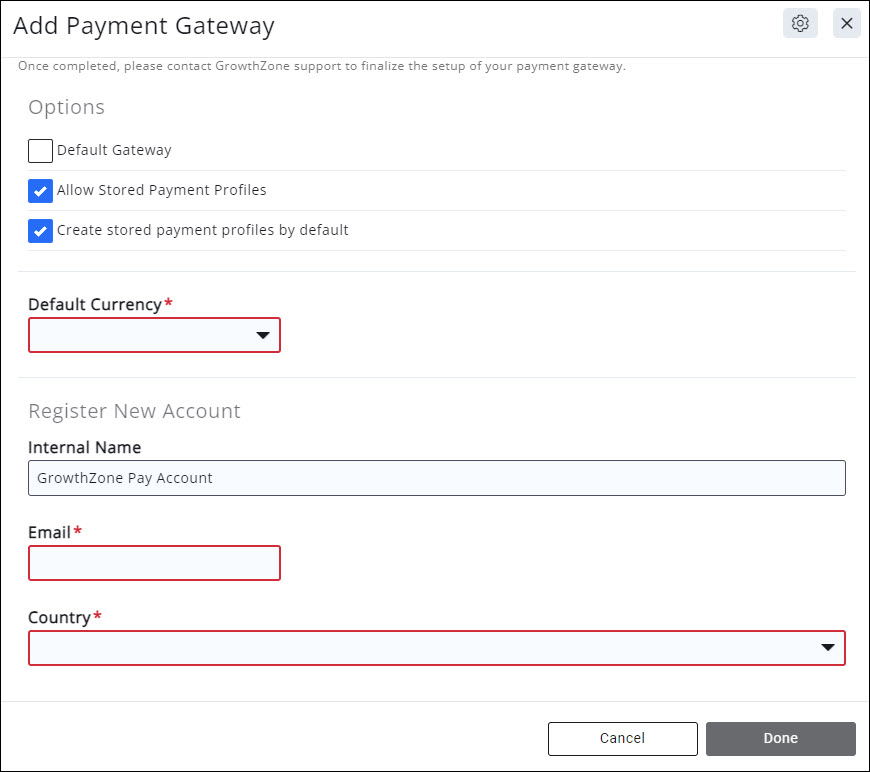Click the Default Gateway label text

(114, 150)
